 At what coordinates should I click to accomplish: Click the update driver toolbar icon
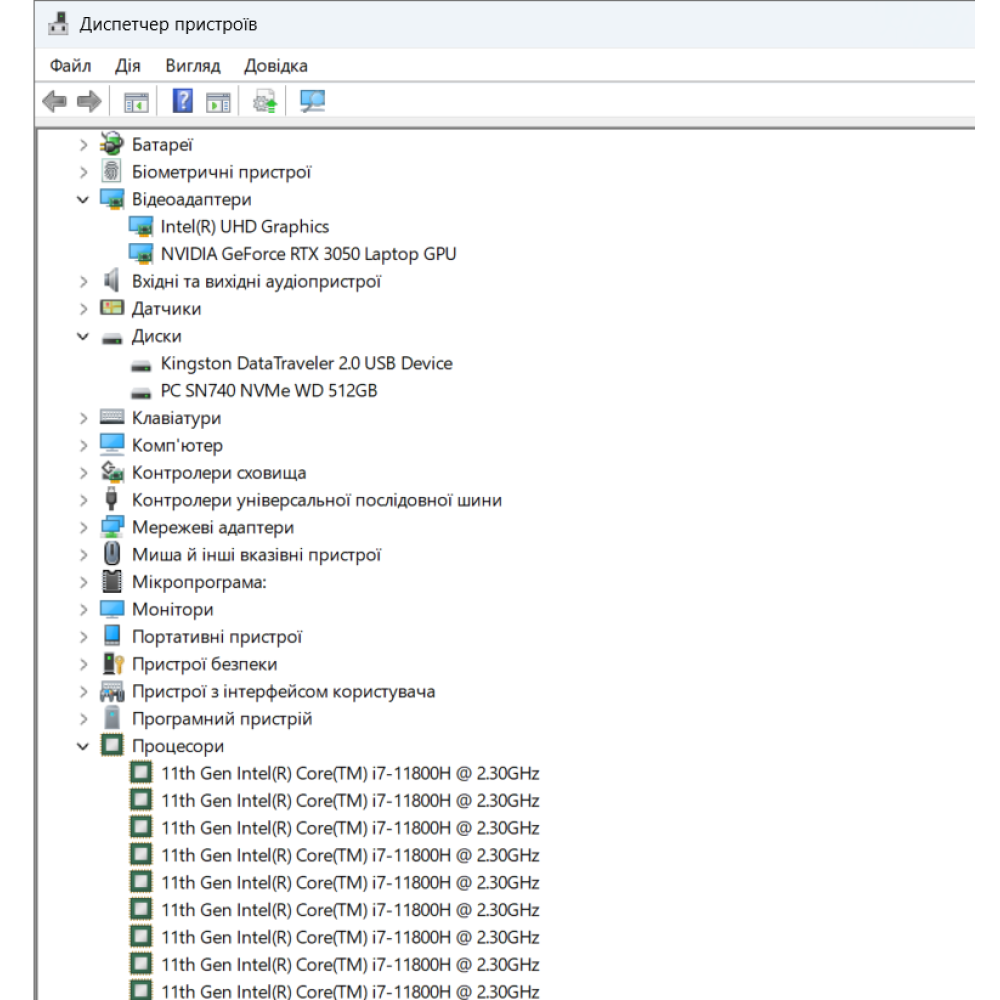click(264, 101)
